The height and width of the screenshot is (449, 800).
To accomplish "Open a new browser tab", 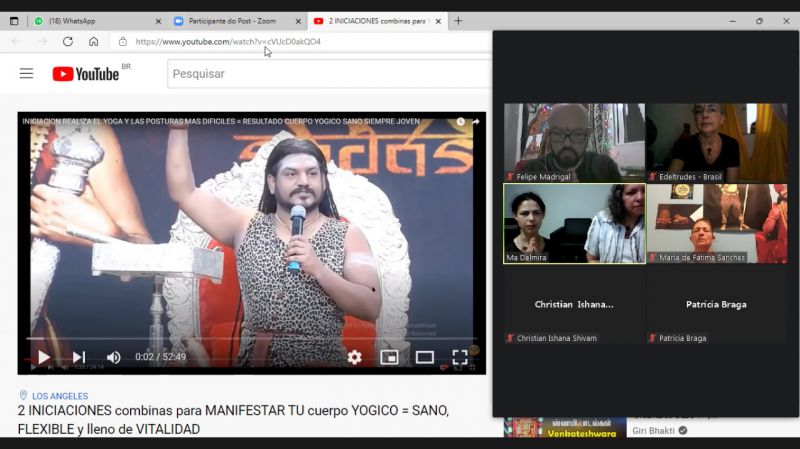I will tap(458, 21).
